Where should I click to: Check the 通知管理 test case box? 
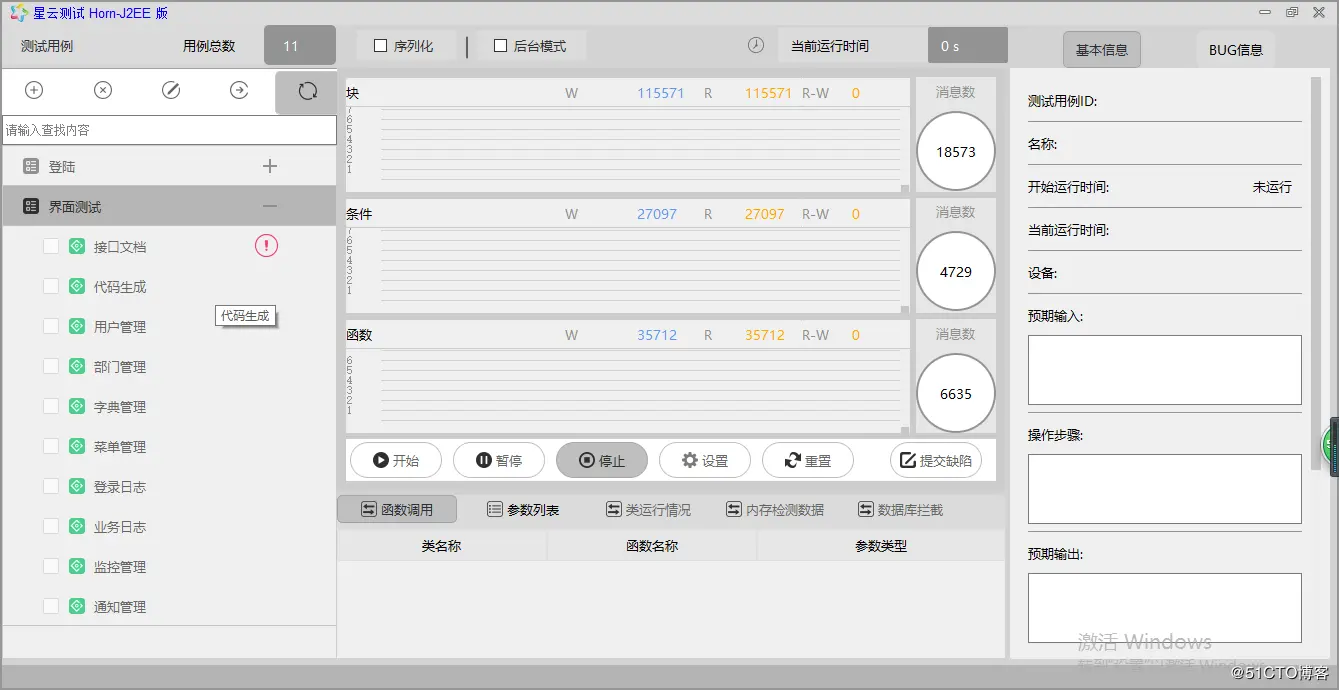tap(50, 606)
